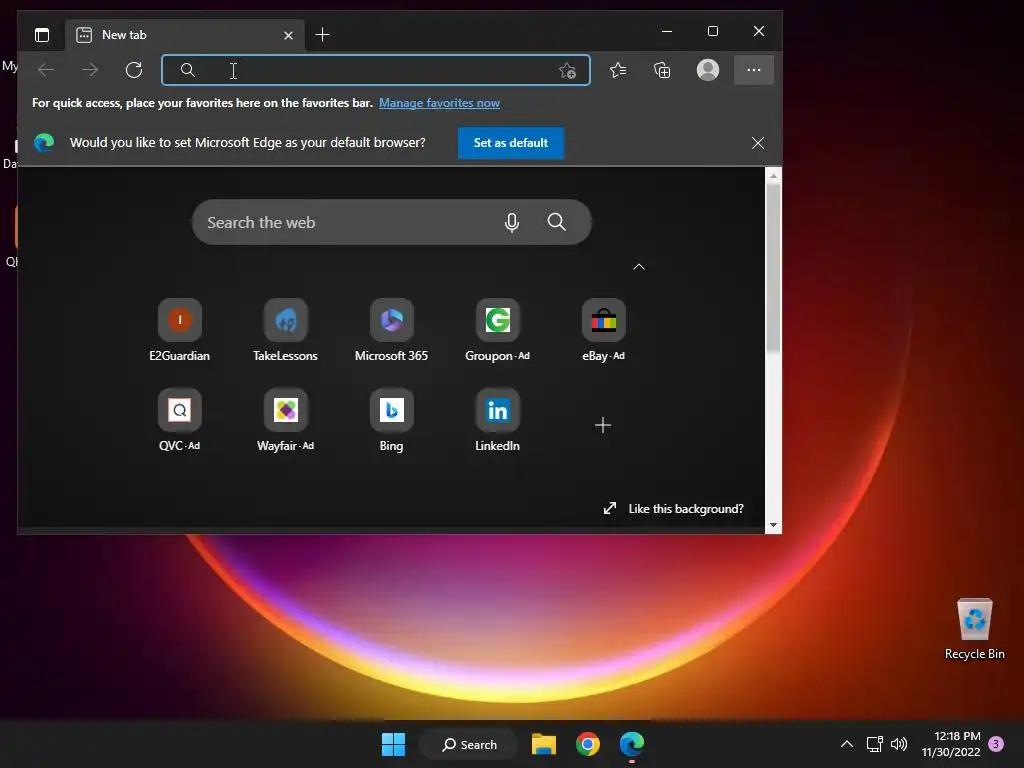Click the Edge taskbar icon
1024x768 pixels.
point(632,744)
